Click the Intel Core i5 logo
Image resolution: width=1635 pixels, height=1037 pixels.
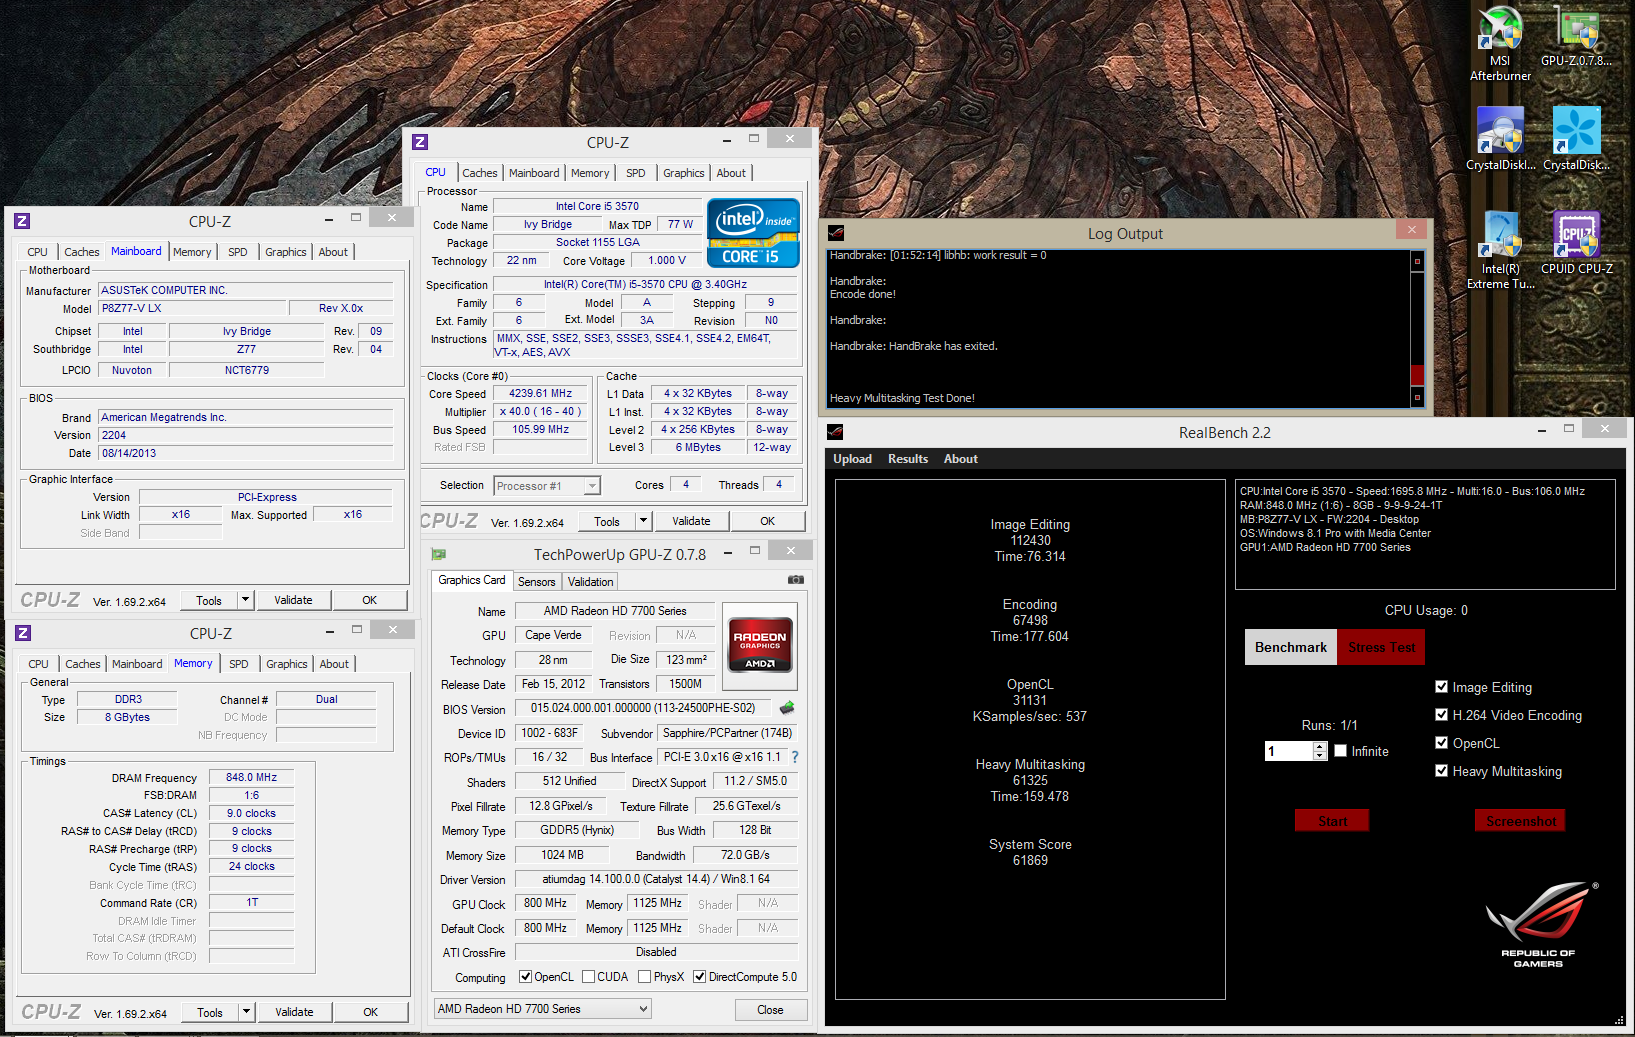coord(753,232)
